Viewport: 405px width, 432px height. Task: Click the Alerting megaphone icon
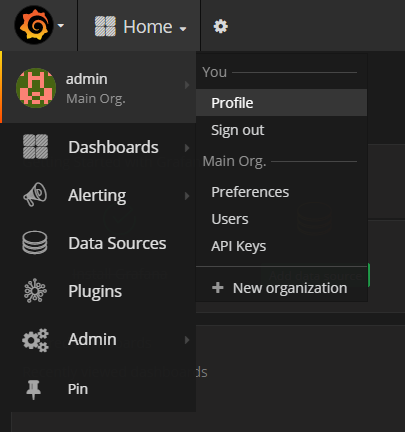[x=35, y=194]
